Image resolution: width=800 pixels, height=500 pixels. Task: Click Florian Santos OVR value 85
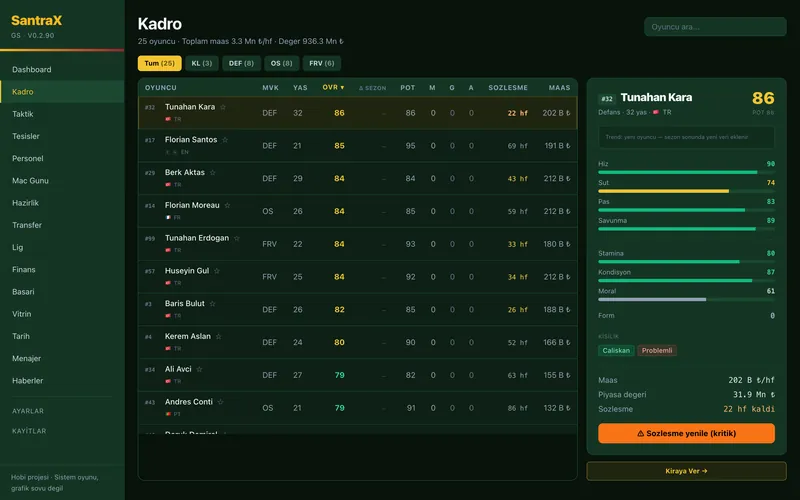[339, 146]
